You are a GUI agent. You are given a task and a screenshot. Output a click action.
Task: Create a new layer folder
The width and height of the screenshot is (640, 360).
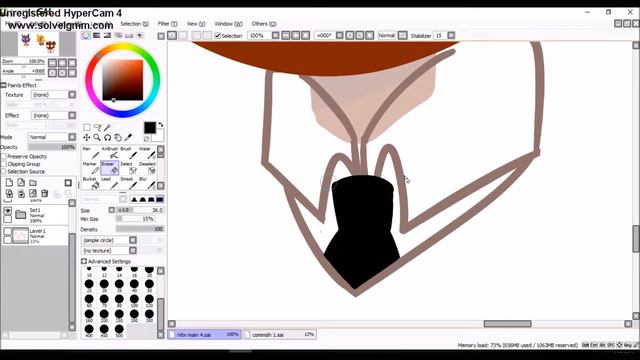[x=33, y=182]
